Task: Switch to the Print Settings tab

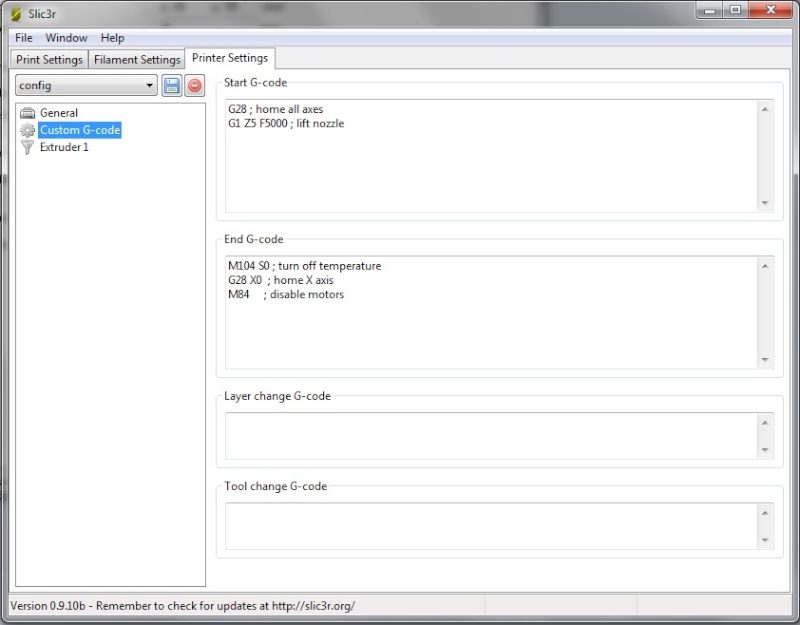Action: pyautogui.click(x=49, y=60)
